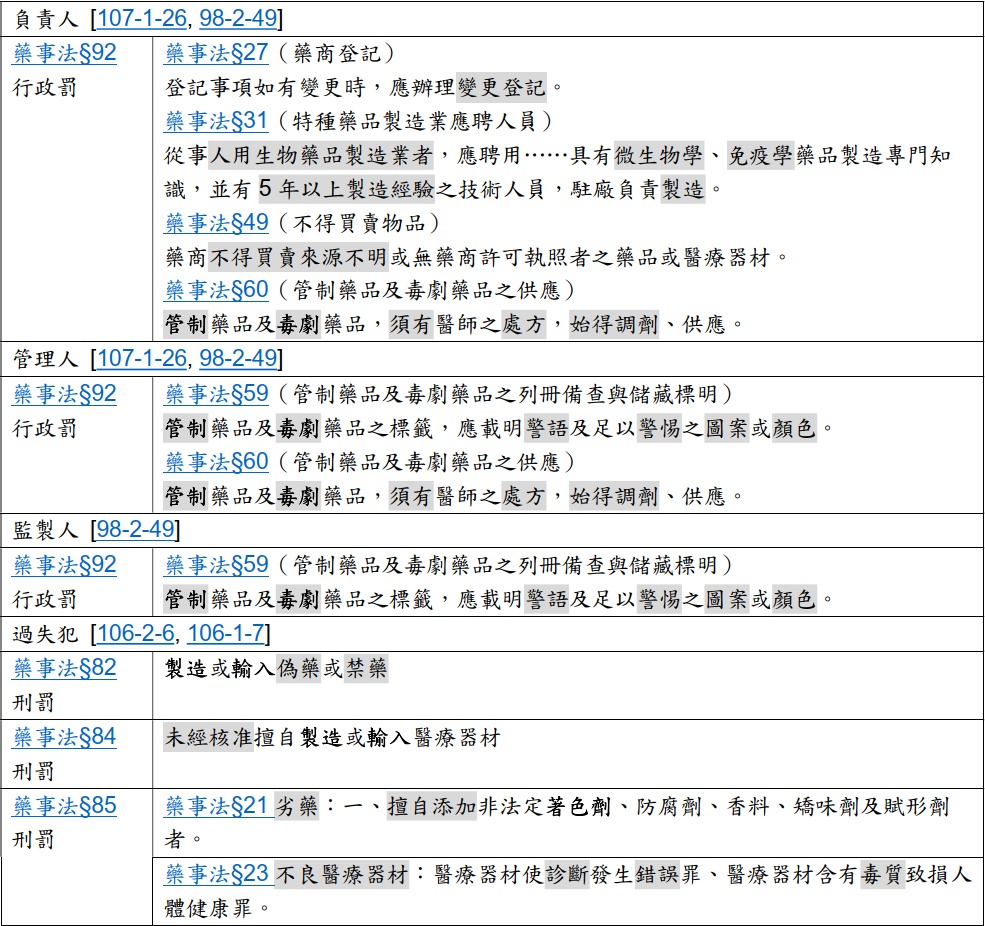This screenshot has height=926, width=985.
Task: Open the 98-2-49 link beside 負責人
Action: coord(238,18)
